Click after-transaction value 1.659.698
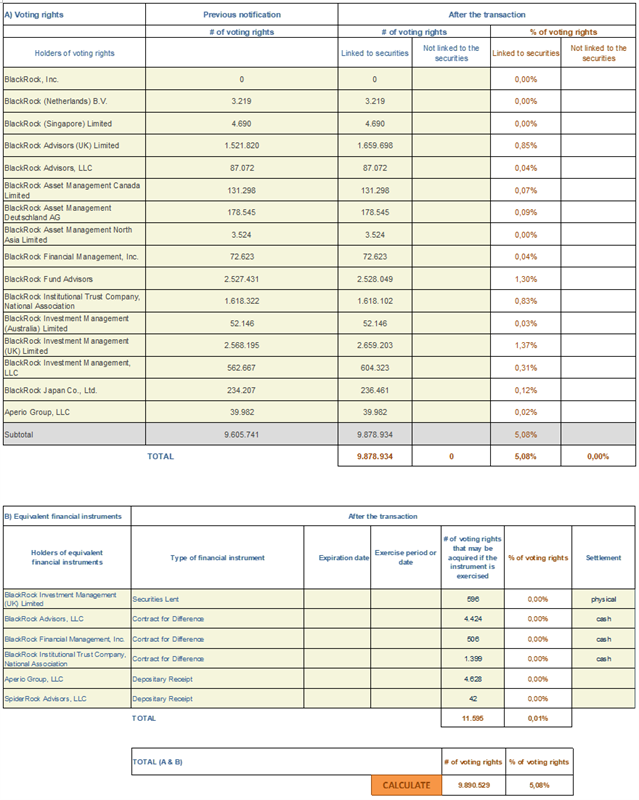The image size is (639, 800). (375, 145)
